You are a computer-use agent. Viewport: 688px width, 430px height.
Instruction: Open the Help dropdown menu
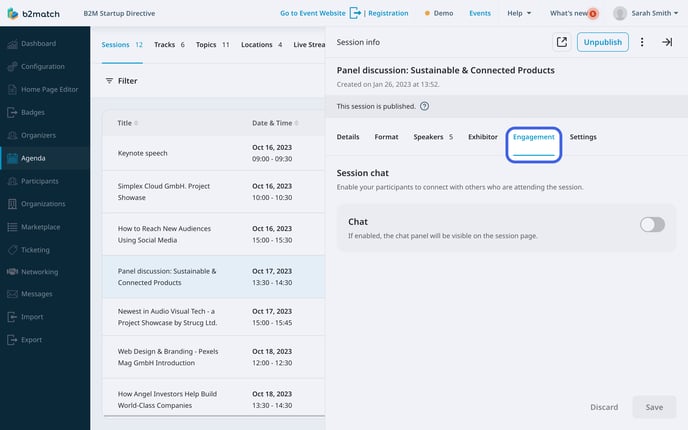pos(519,13)
